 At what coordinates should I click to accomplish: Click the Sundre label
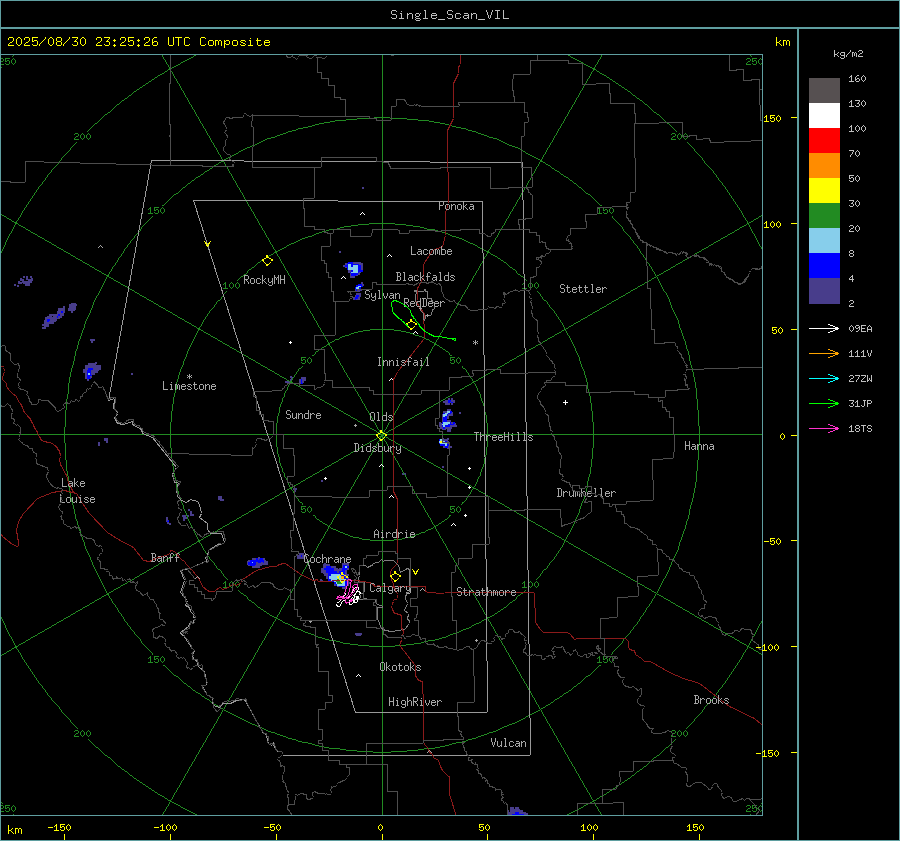pyautogui.click(x=303, y=415)
